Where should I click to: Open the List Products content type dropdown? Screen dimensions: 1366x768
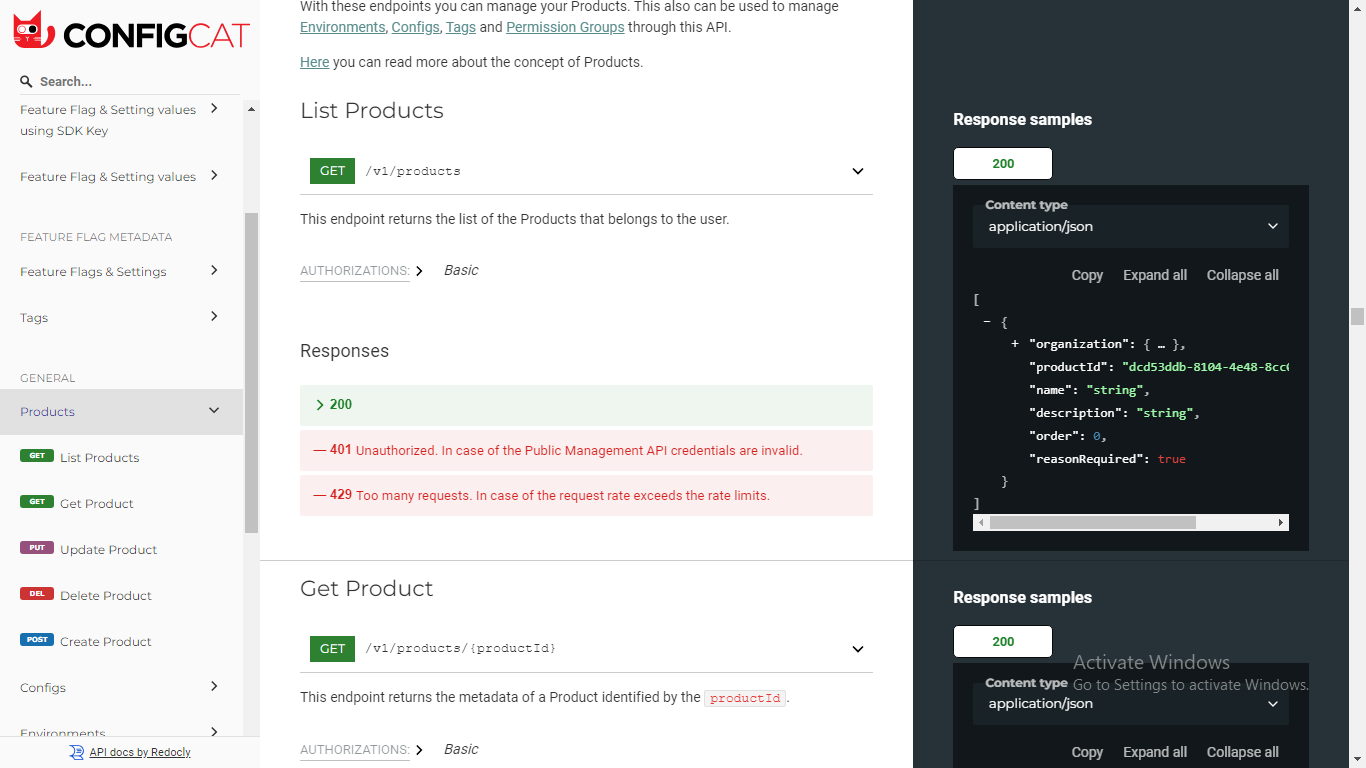pyautogui.click(x=1130, y=227)
